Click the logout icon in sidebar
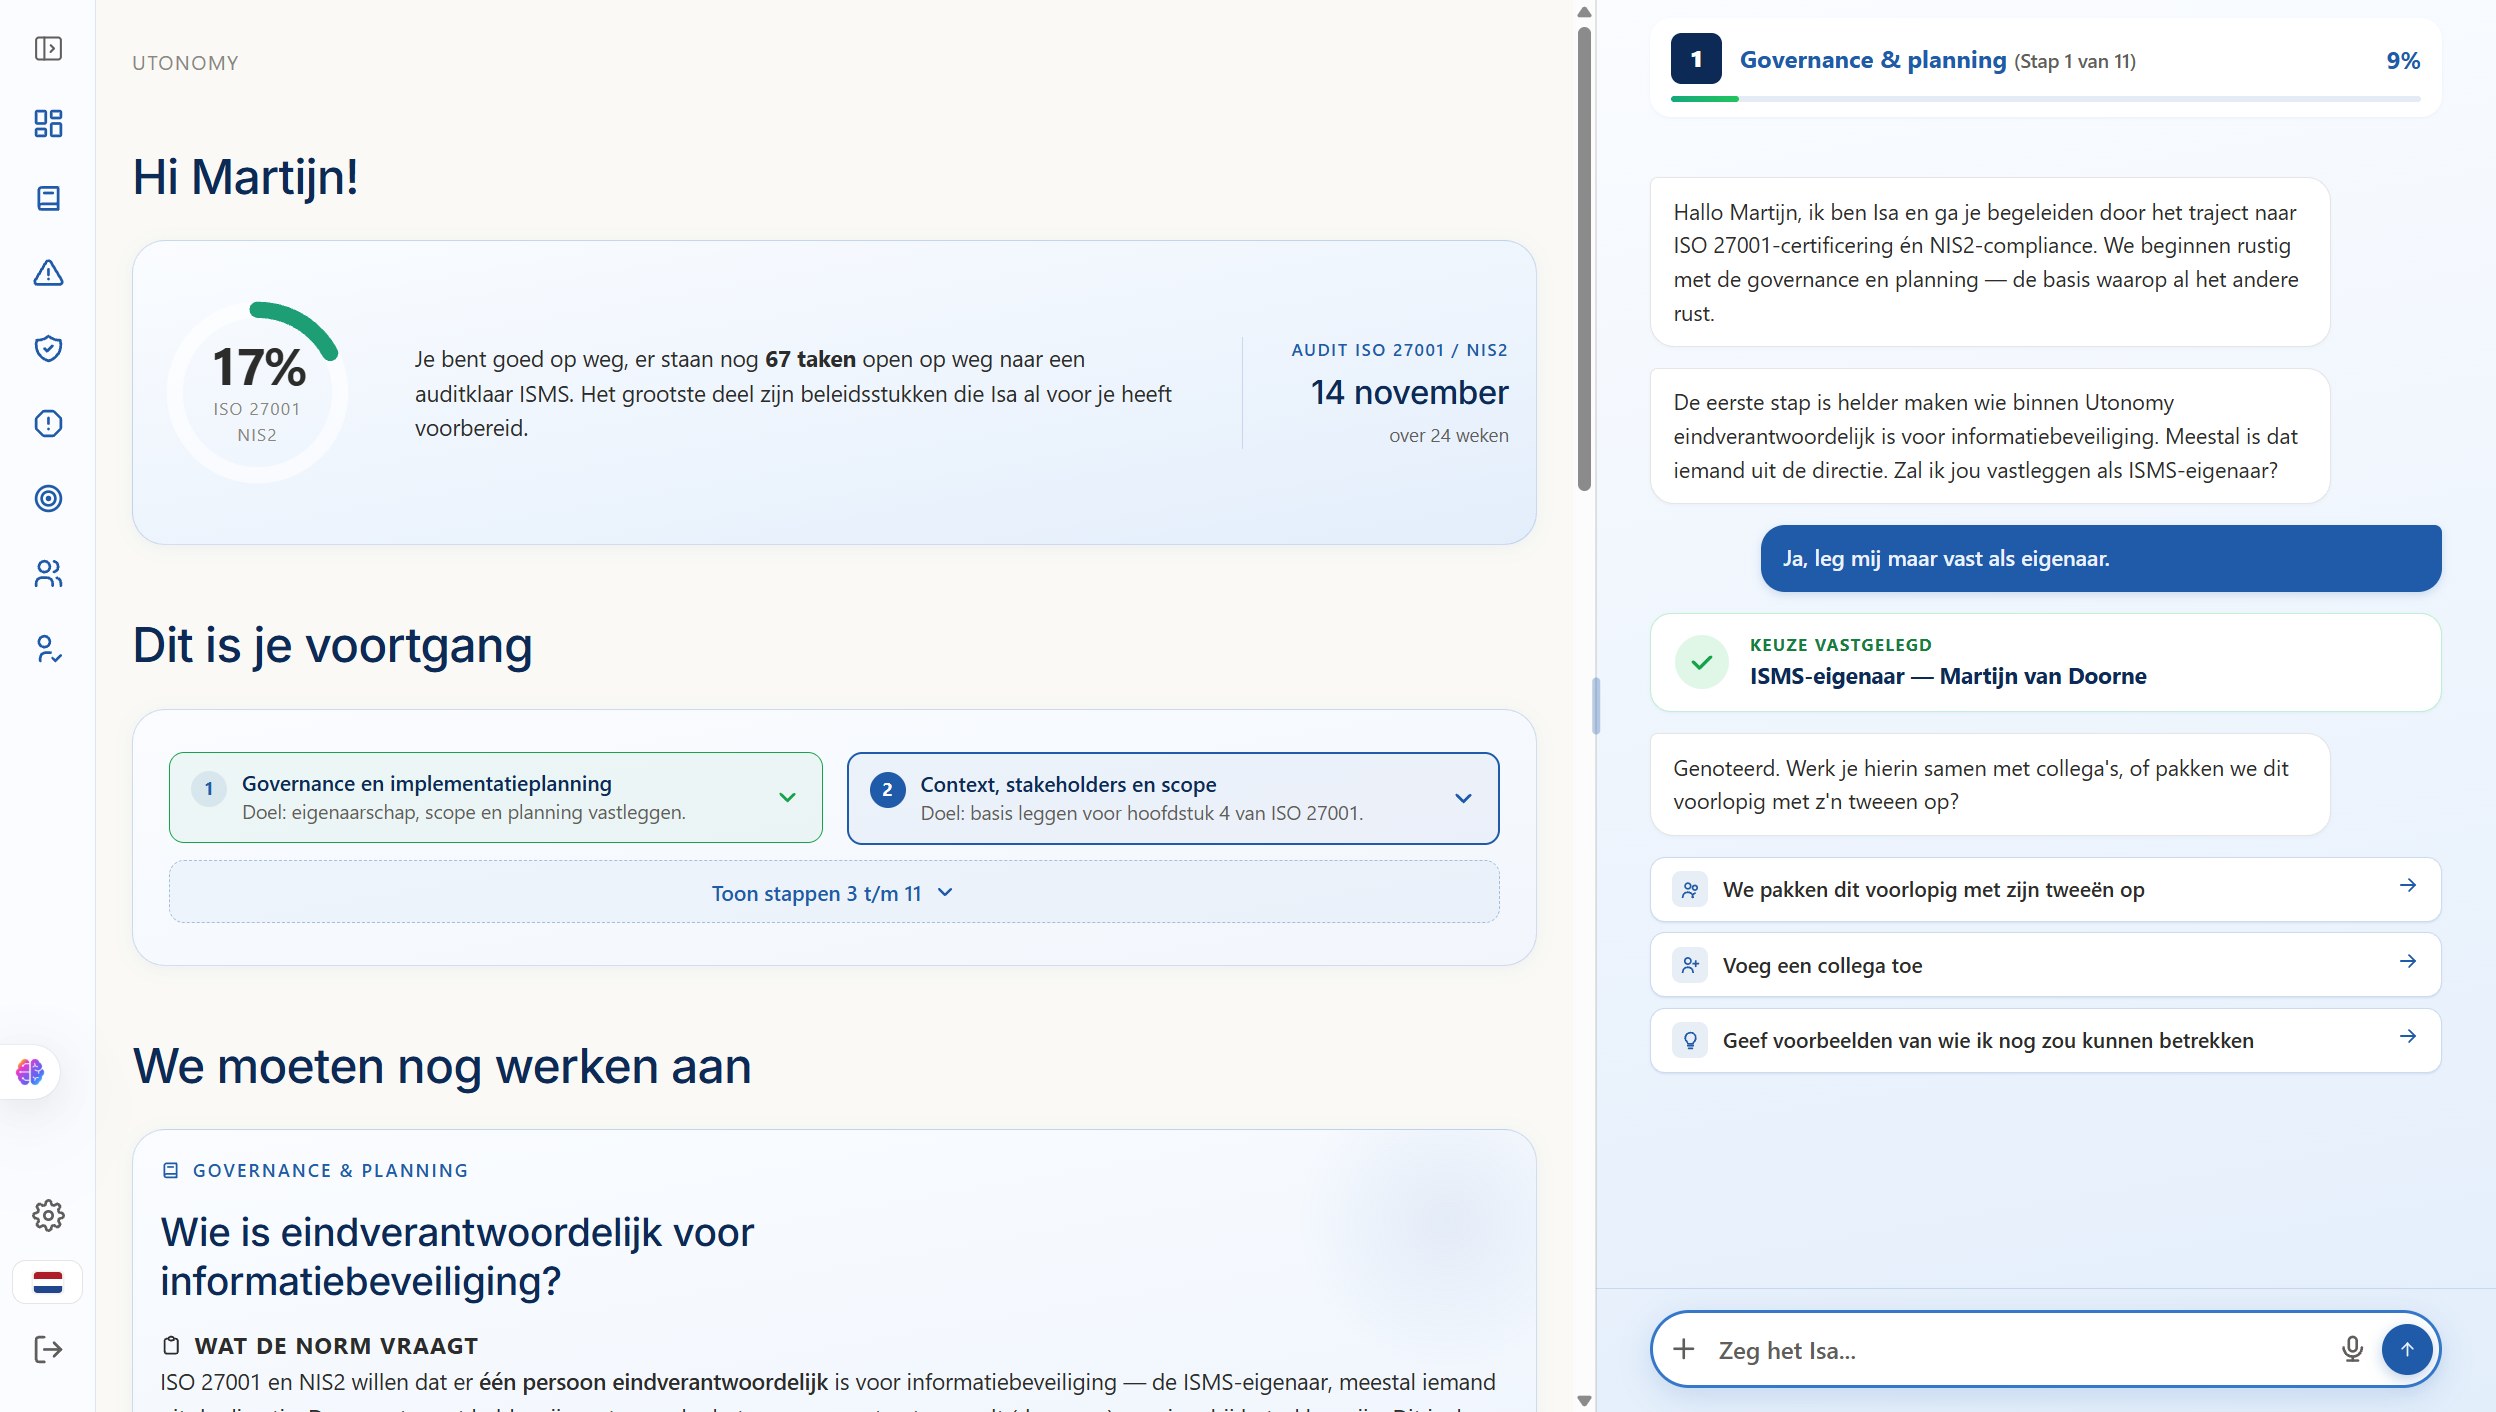Screen dimensions: 2496x1412 48,1350
